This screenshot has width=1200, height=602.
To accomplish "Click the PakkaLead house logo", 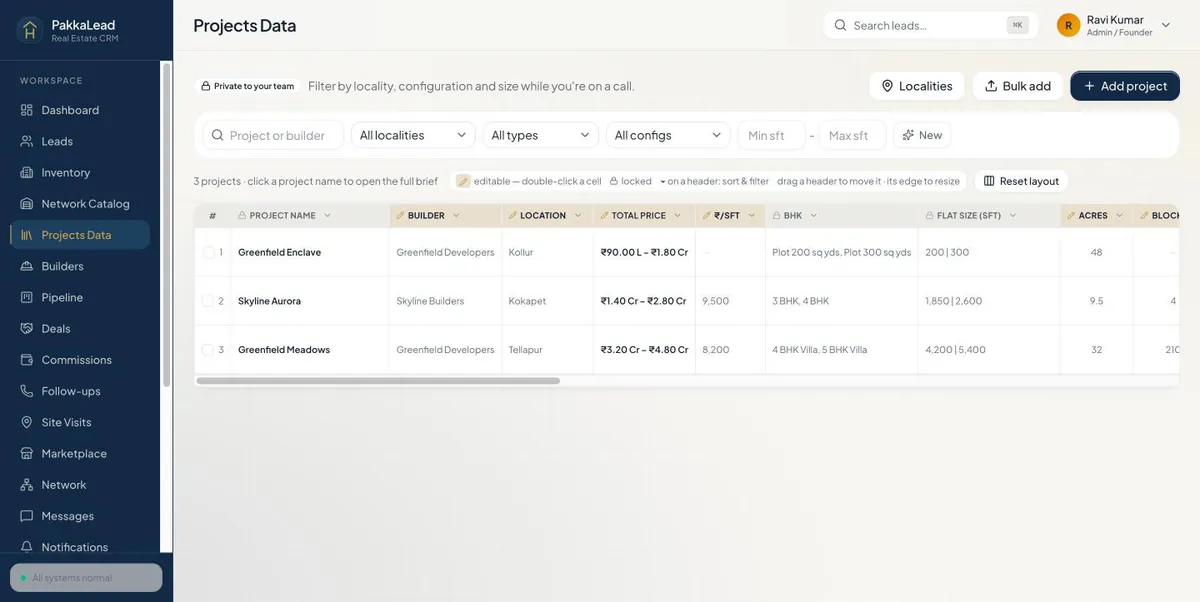I will (30, 30).
